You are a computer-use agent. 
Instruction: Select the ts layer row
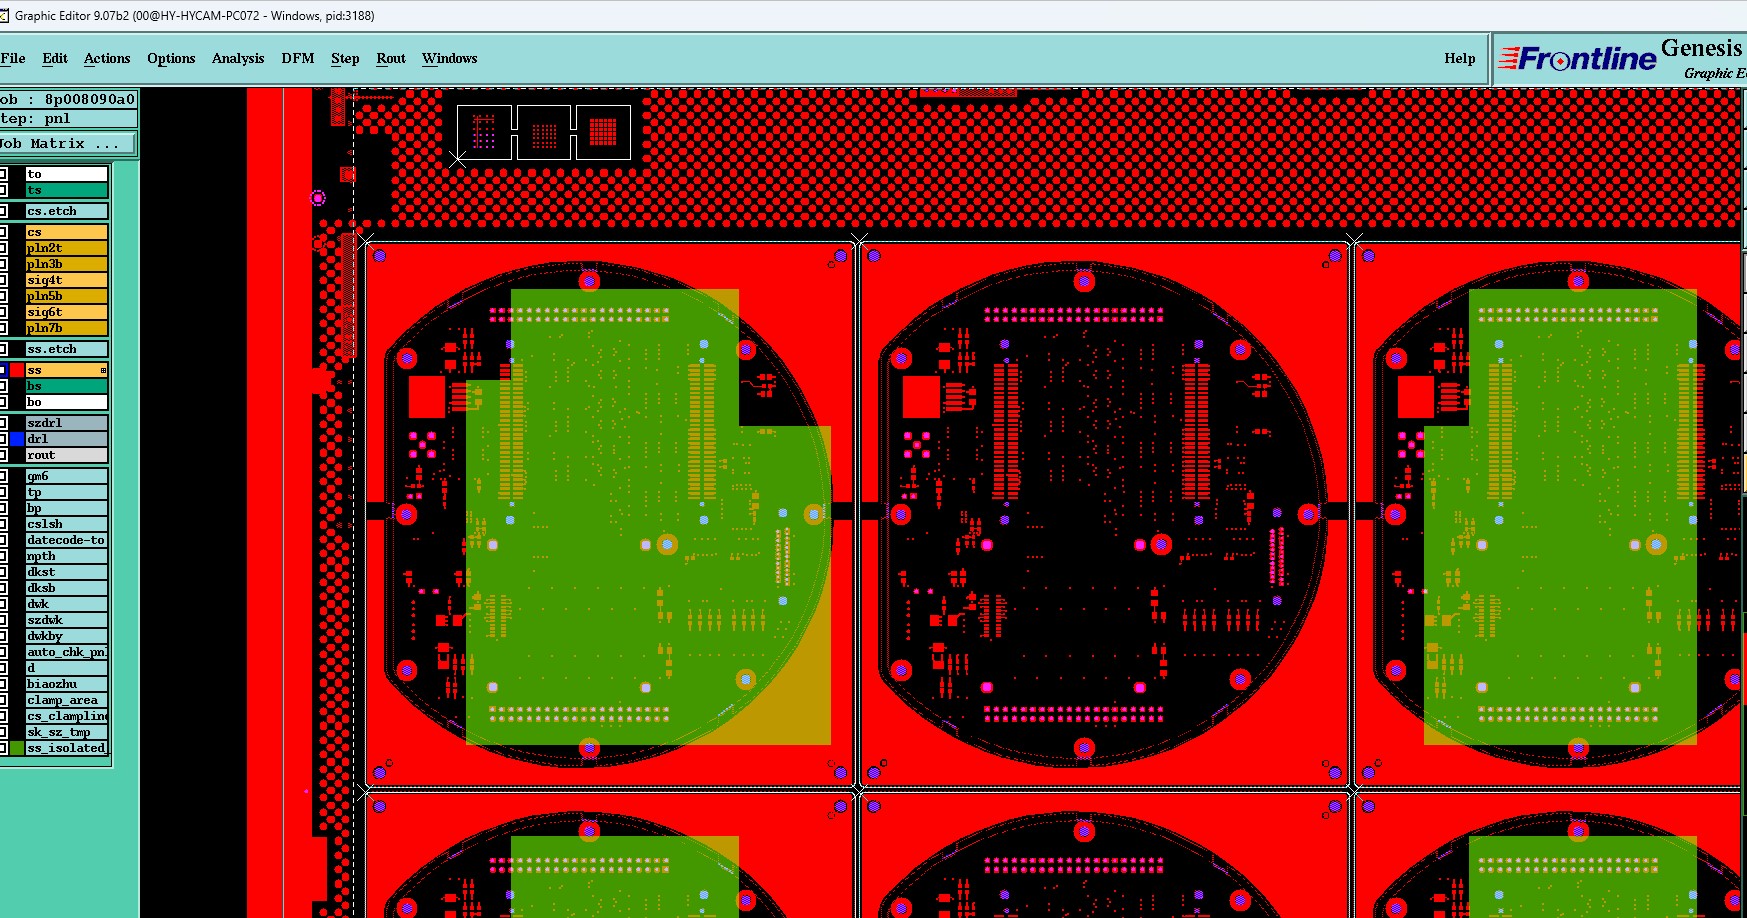click(x=66, y=190)
